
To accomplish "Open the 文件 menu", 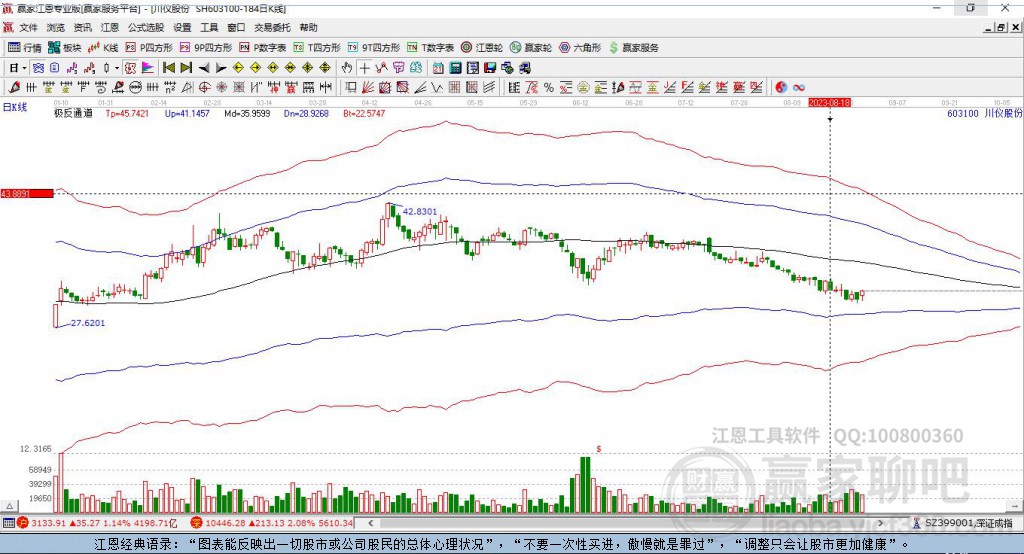I will click(x=28, y=27).
